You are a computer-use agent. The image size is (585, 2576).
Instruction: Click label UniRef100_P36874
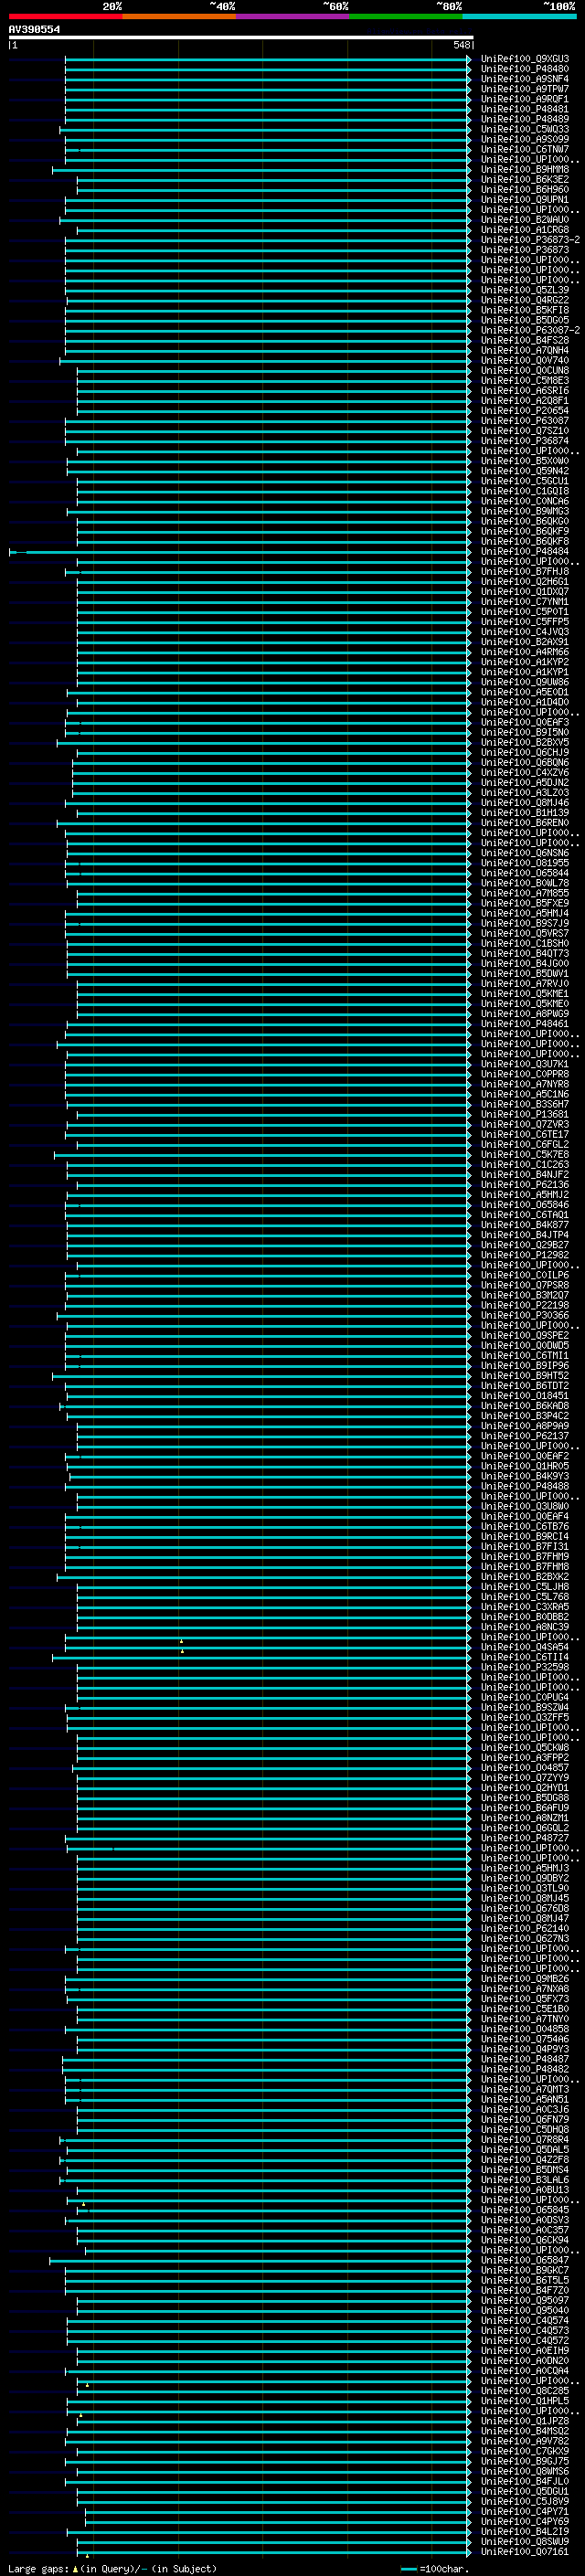tap(525, 441)
